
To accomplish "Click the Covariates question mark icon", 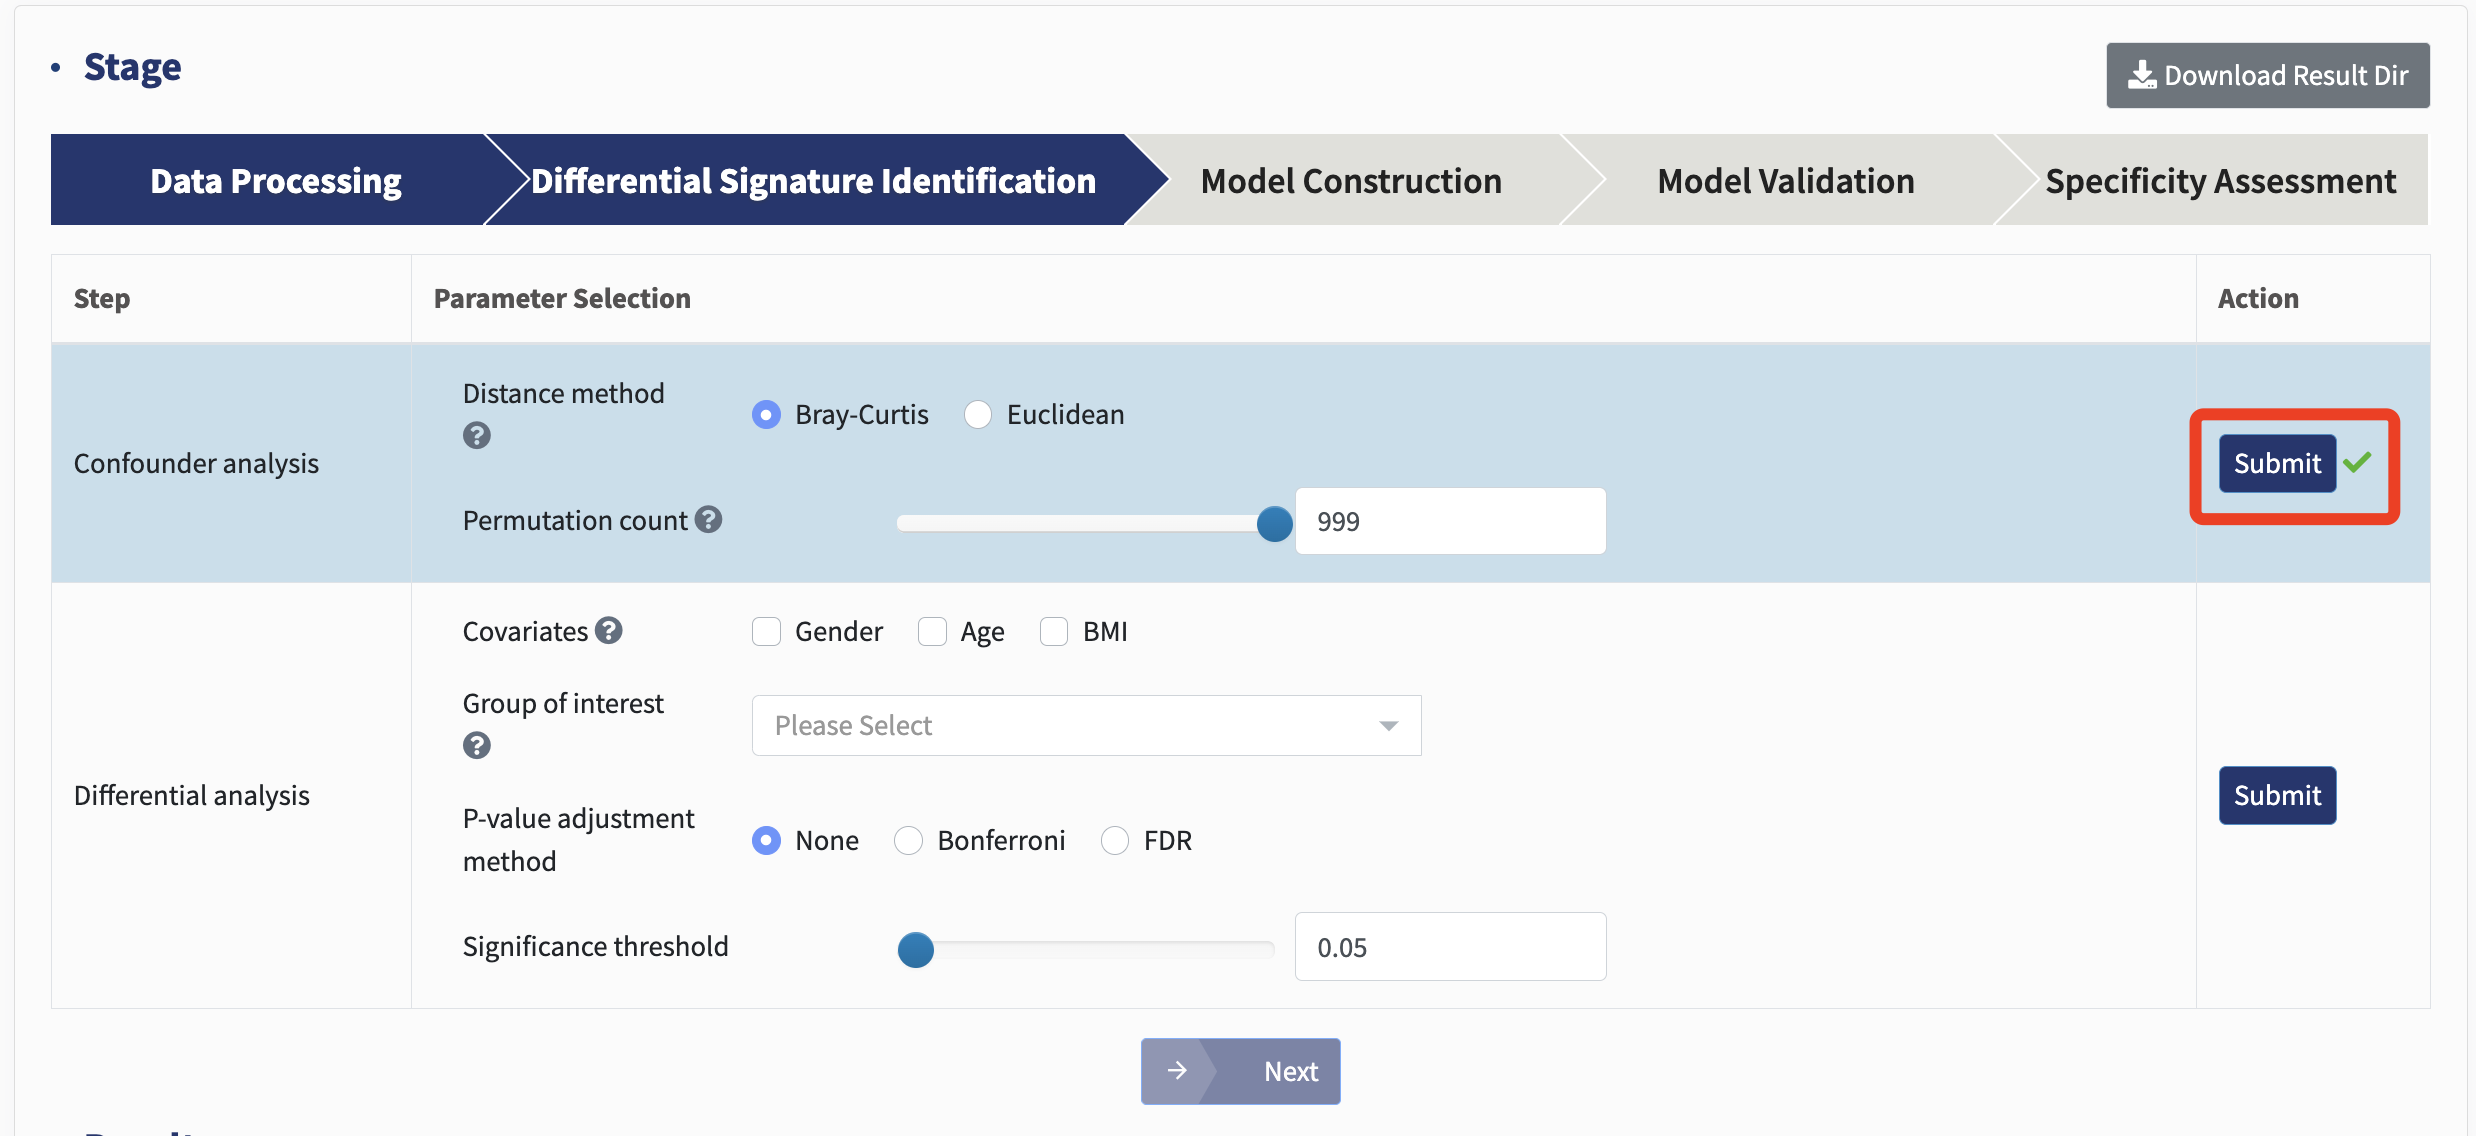I will pos(609,630).
